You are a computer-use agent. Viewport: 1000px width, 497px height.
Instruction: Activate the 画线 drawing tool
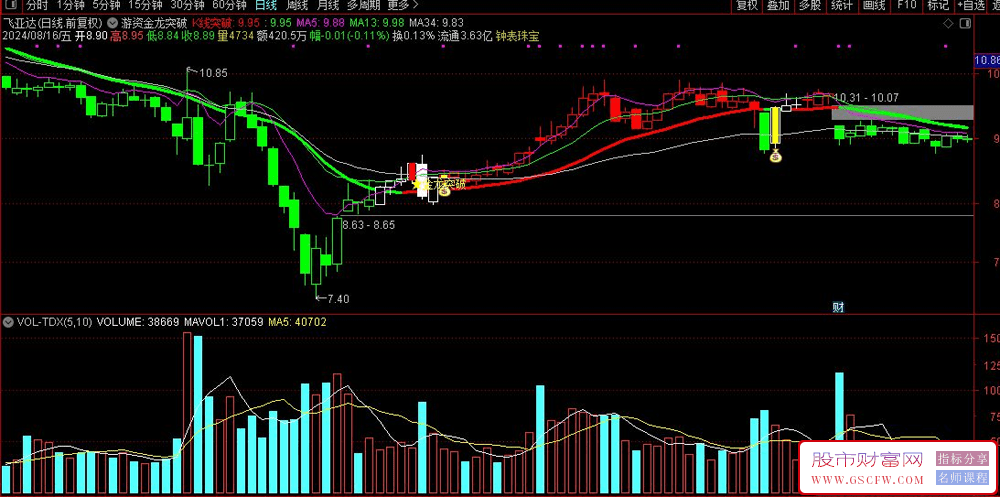point(874,6)
